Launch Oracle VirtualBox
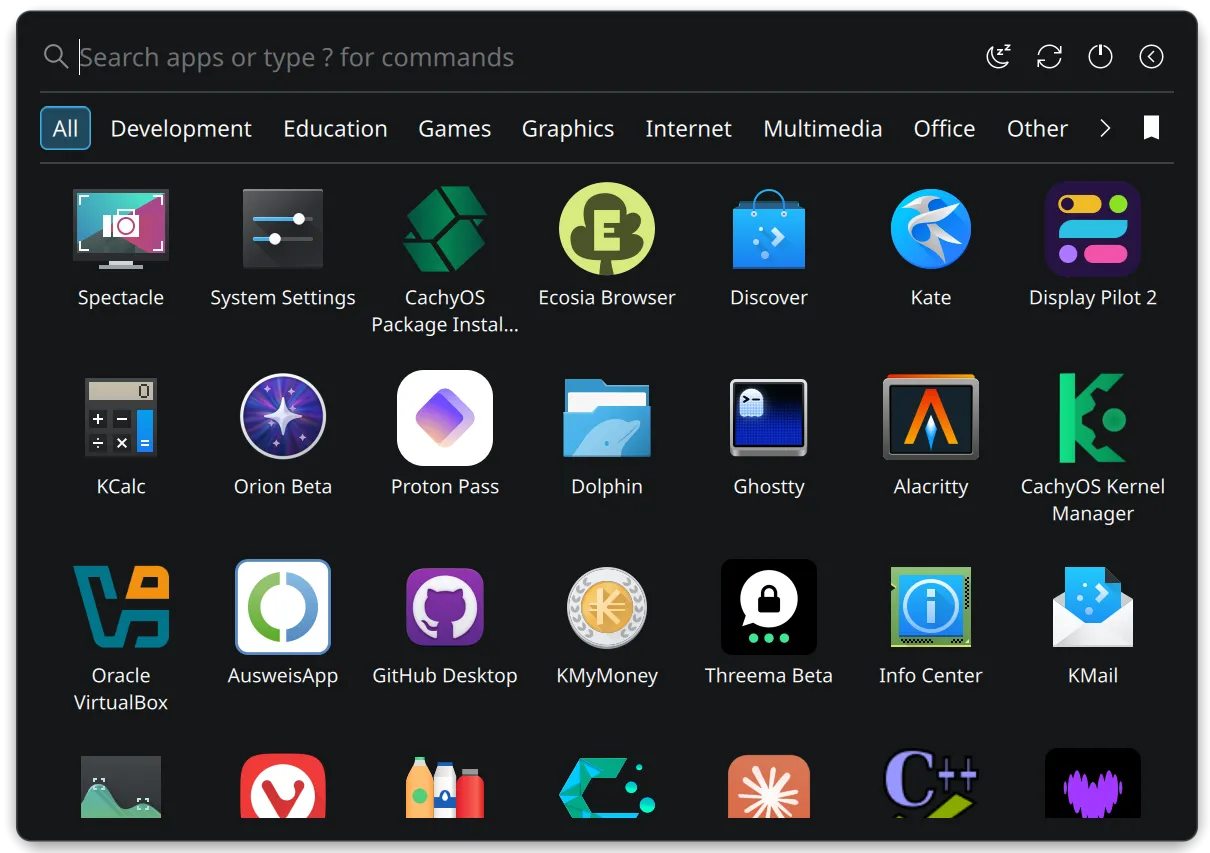 tap(121, 606)
